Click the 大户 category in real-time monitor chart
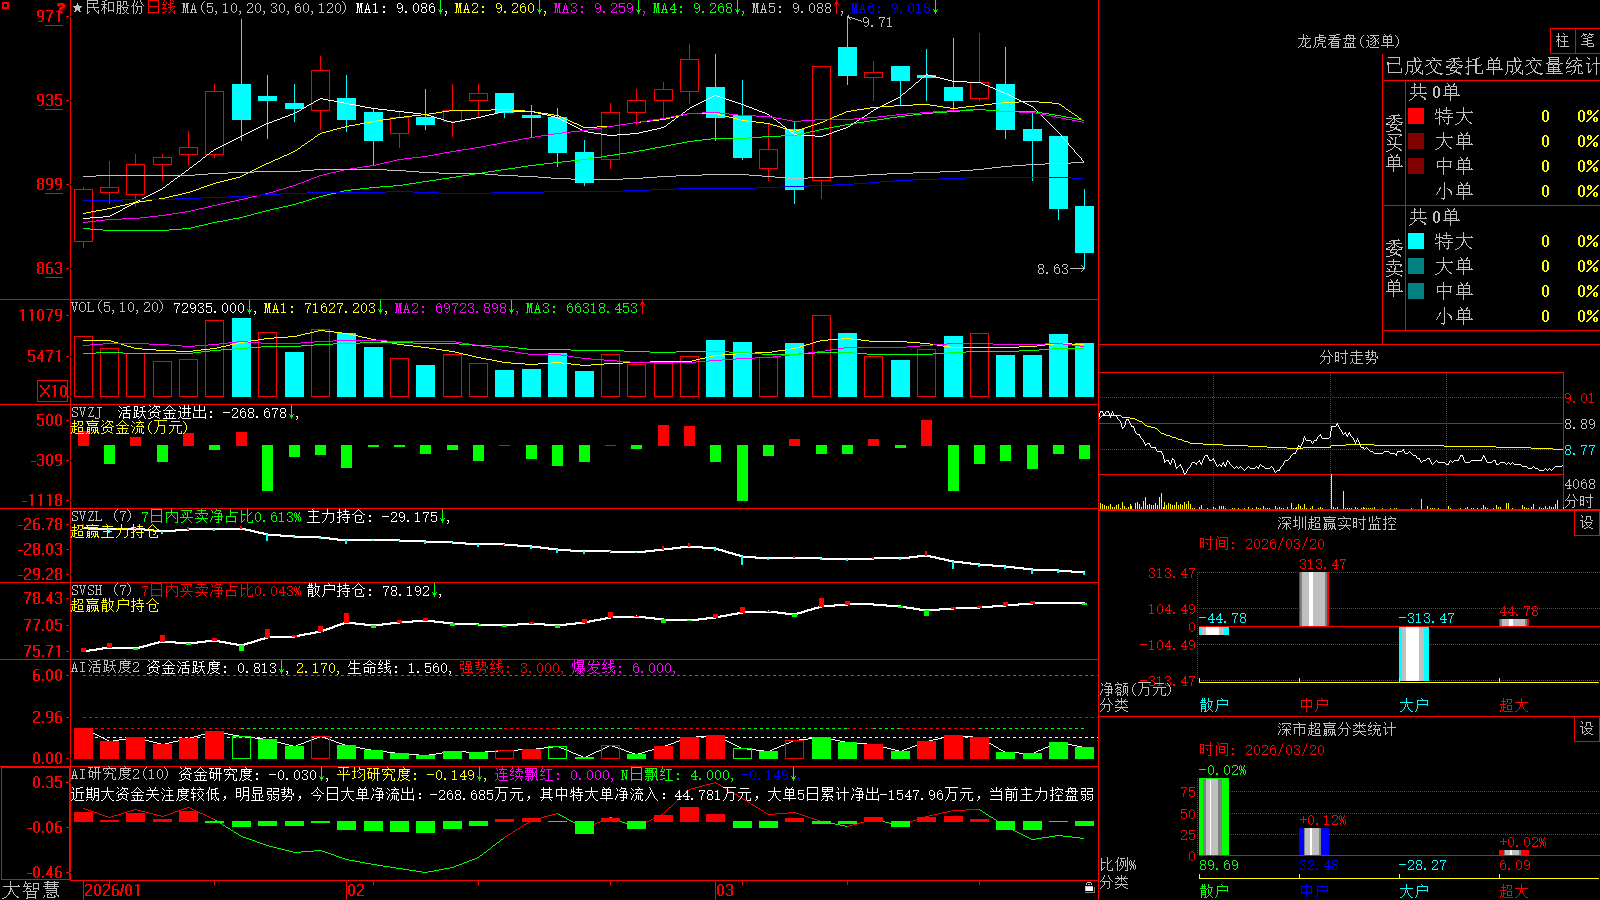Screen dimensions: 1600x900 pos(1414,705)
